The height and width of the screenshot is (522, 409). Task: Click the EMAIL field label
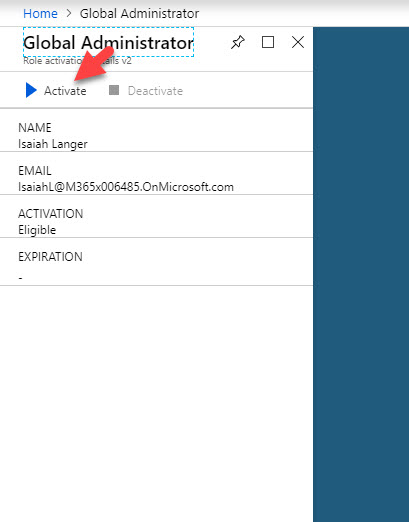(35, 171)
